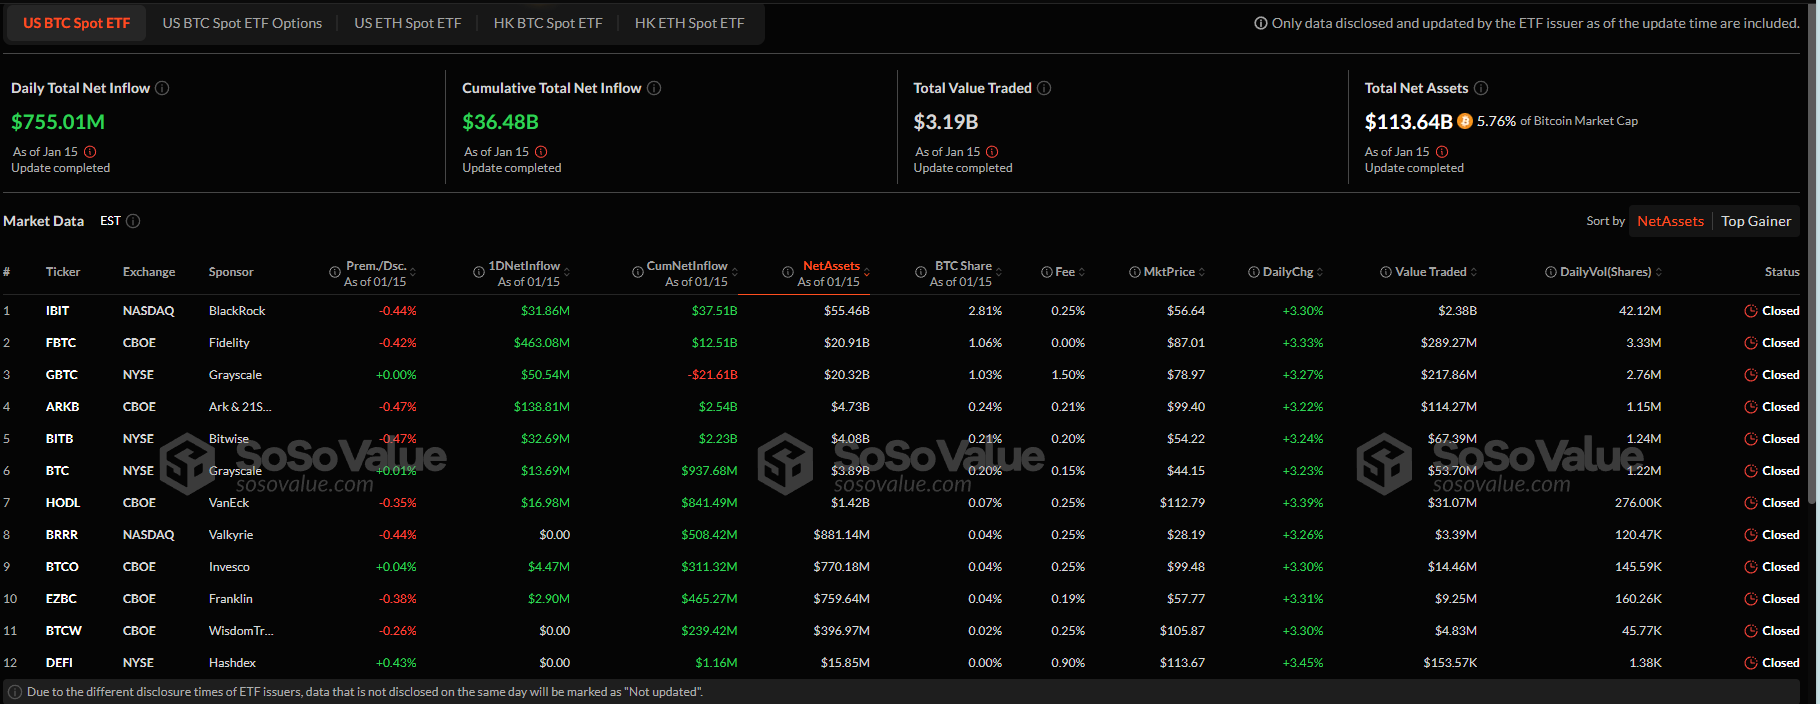Sort by Fee column arrows
This screenshot has width=1820, height=704.
click(x=1082, y=272)
